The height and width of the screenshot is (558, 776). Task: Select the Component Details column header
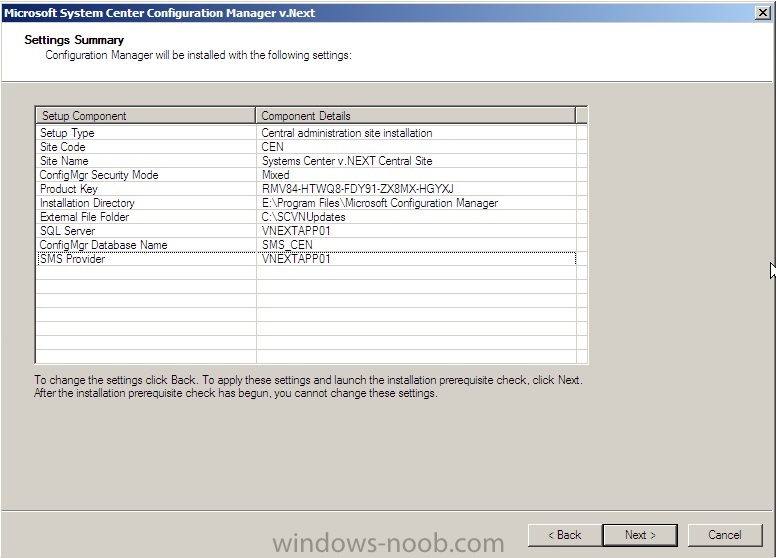[416, 116]
